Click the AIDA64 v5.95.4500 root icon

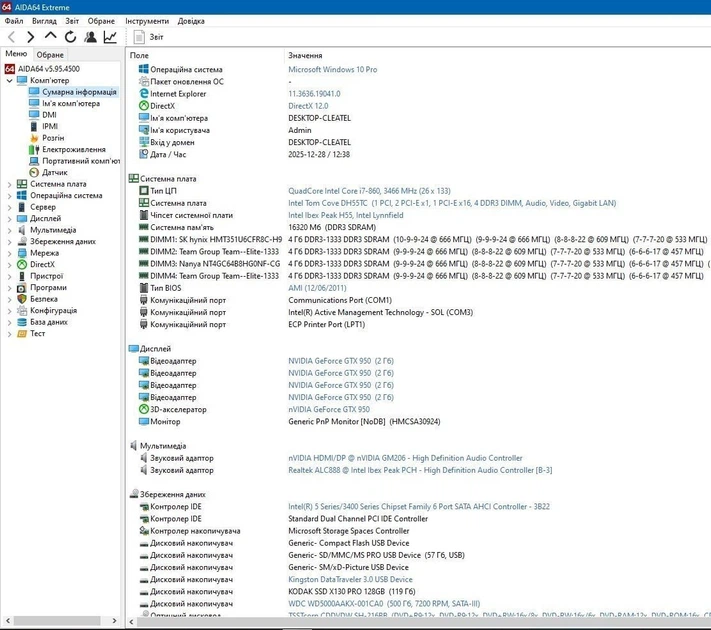(10, 69)
